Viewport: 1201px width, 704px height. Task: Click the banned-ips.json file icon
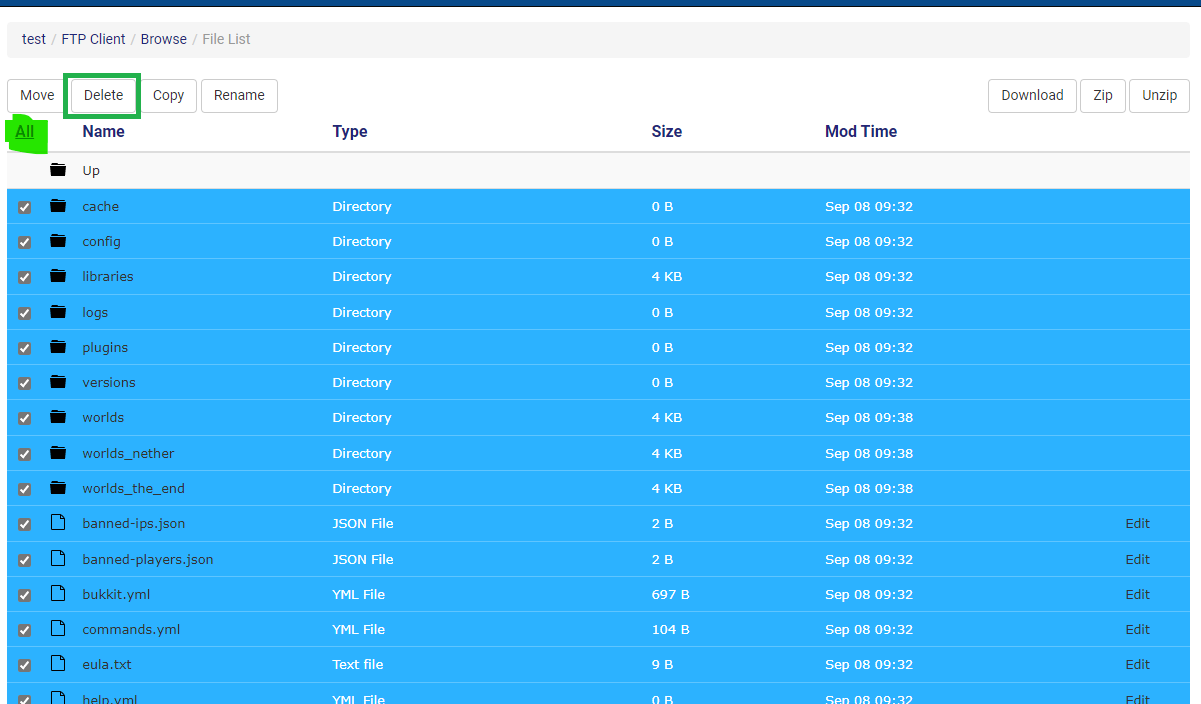(58, 523)
